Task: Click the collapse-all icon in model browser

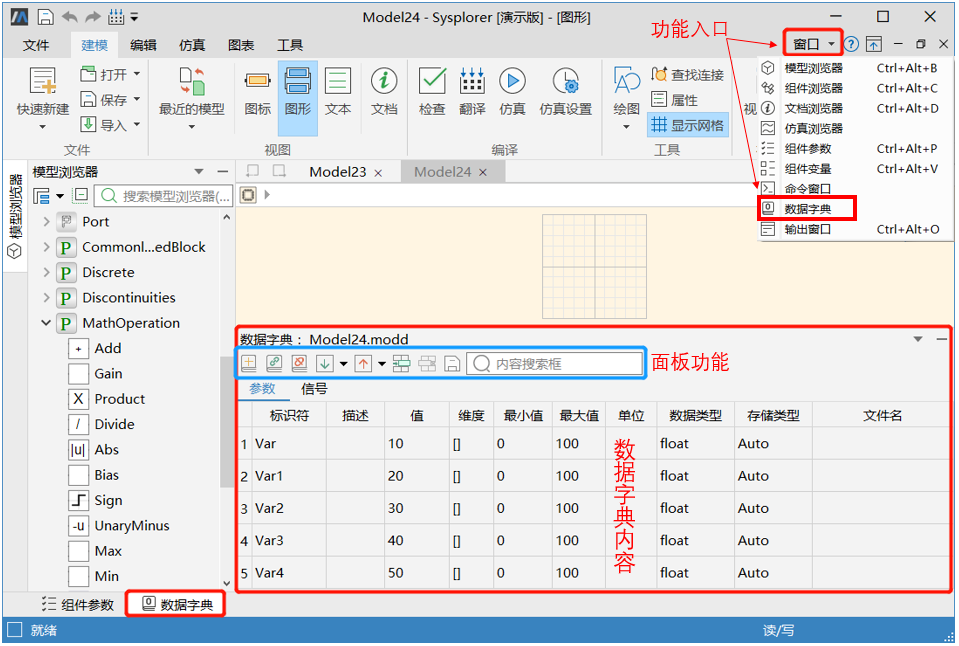Action: (80, 196)
